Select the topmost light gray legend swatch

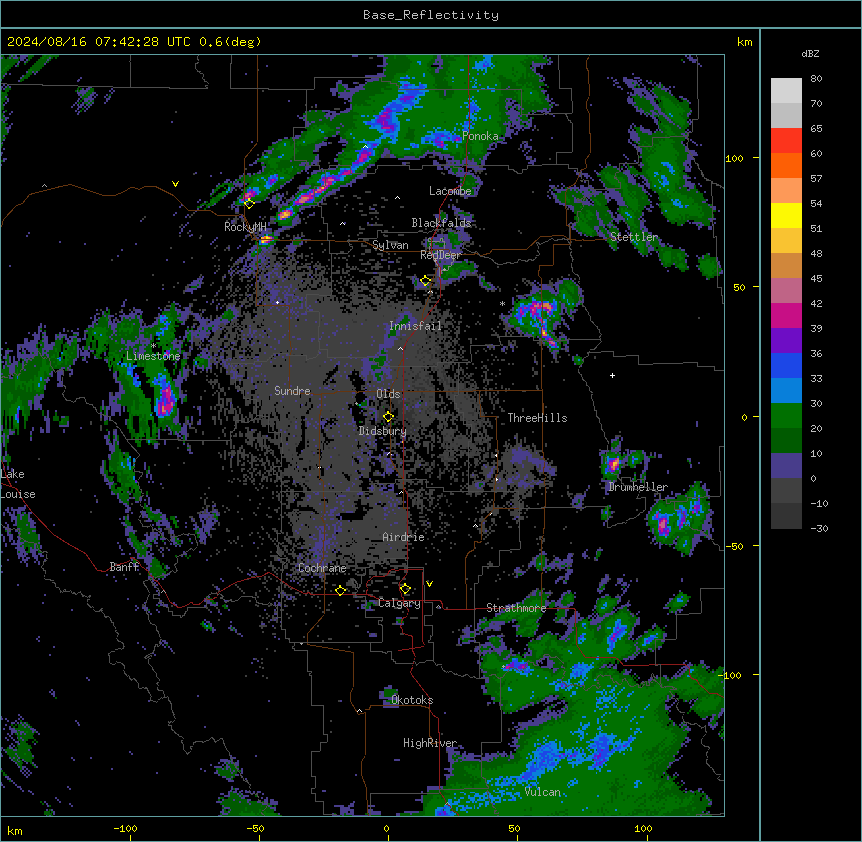(786, 91)
